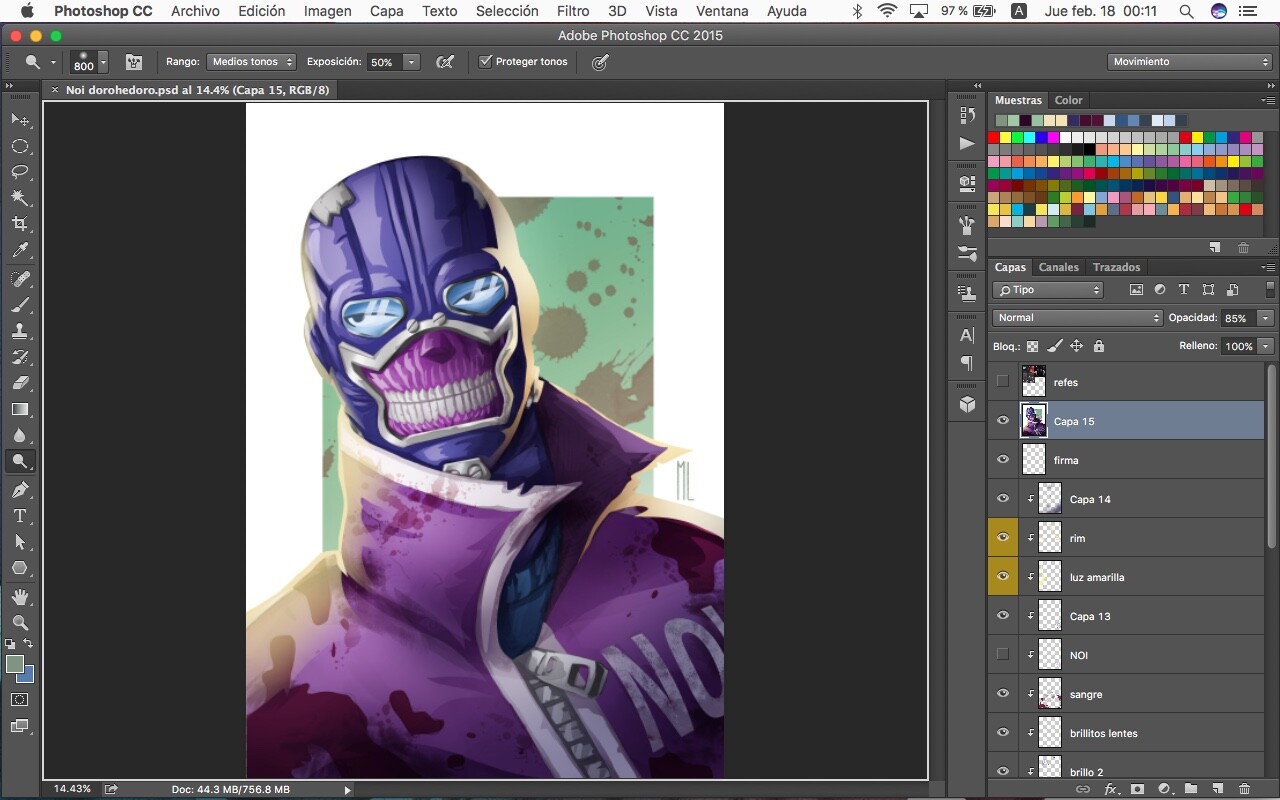Hide the Capa 15 layer
The height and width of the screenshot is (800, 1280).
[1003, 421]
